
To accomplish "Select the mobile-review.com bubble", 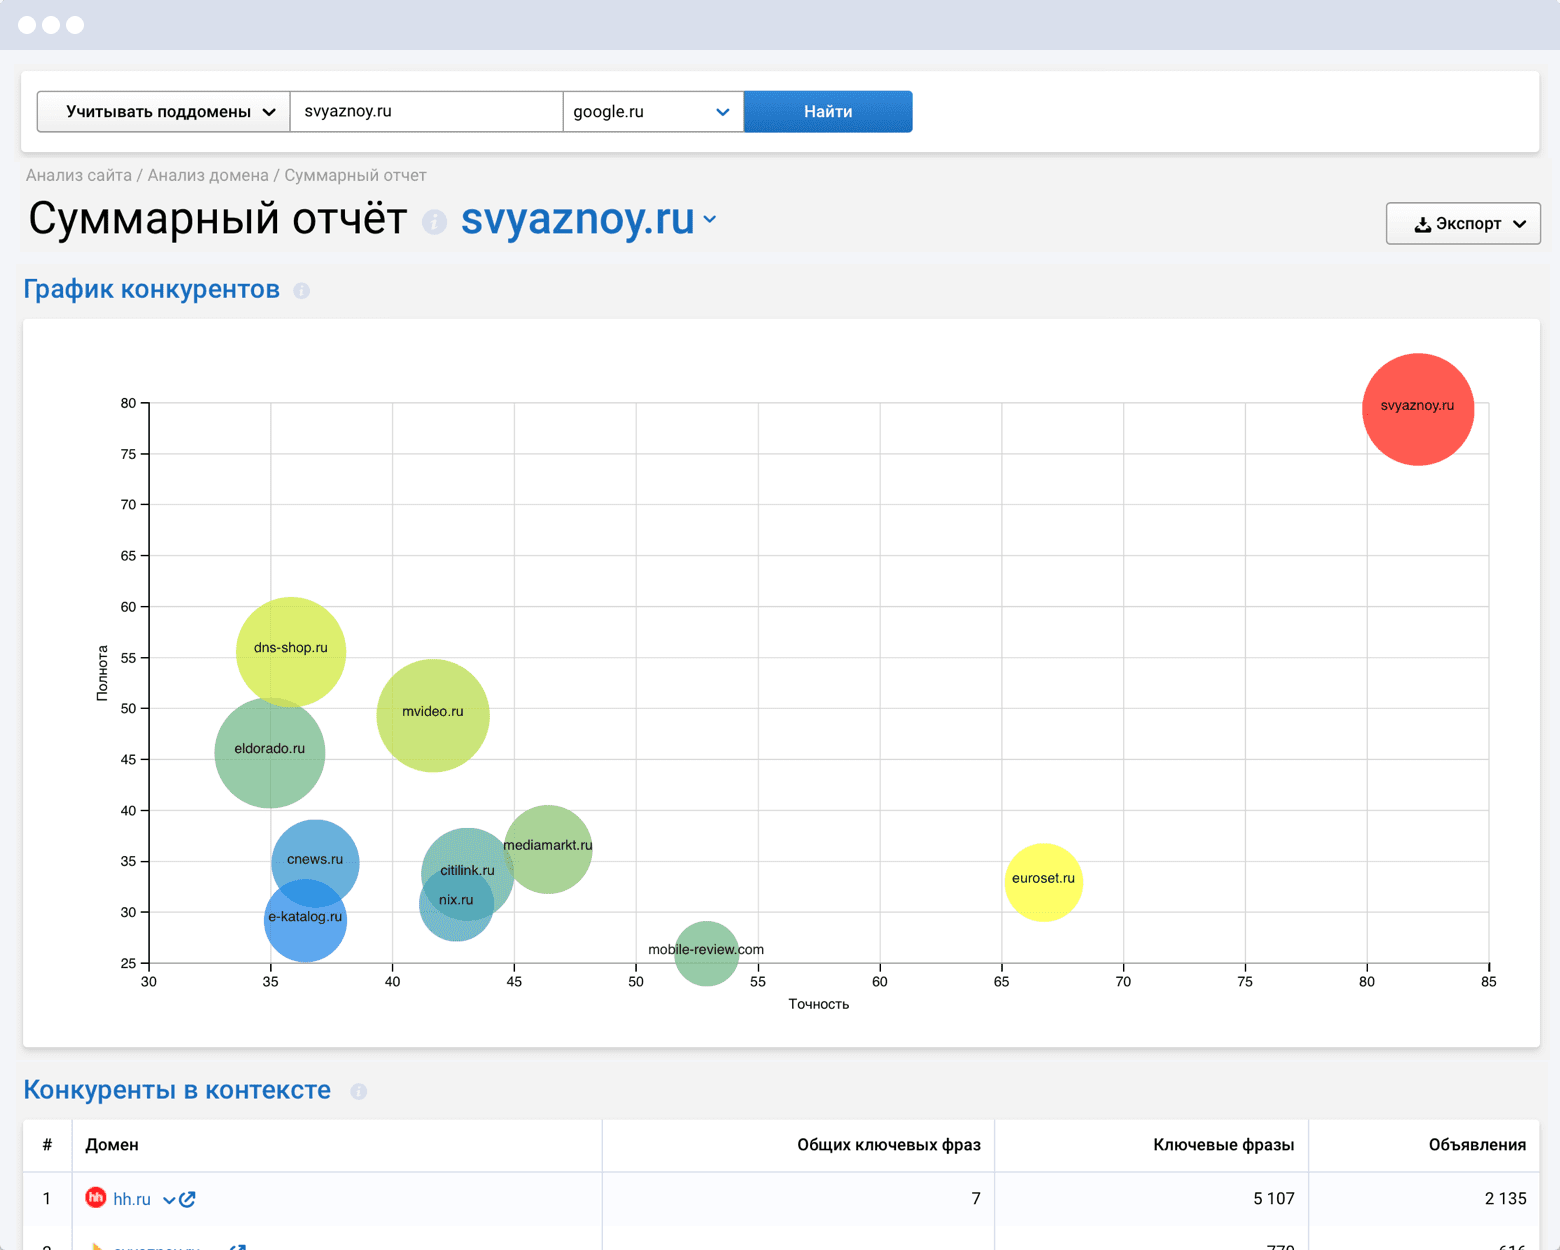I will click(x=706, y=954).
